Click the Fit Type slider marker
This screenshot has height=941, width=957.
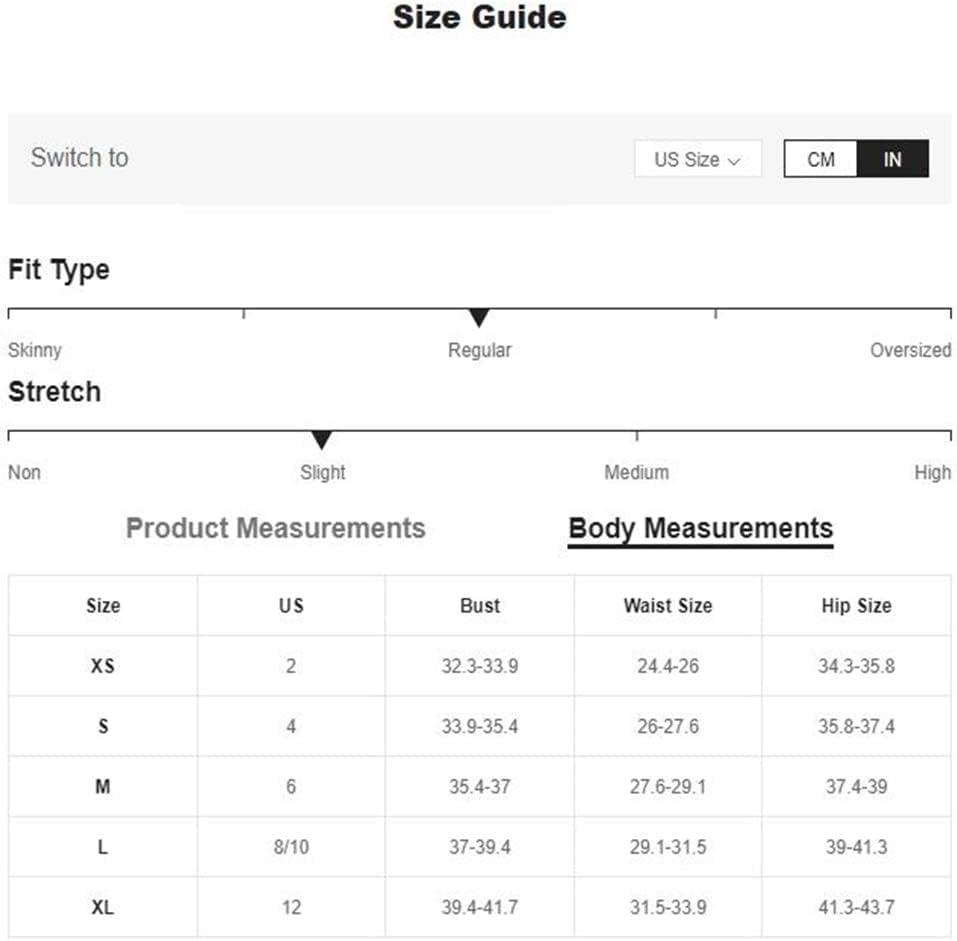click(x=479, y=318)
